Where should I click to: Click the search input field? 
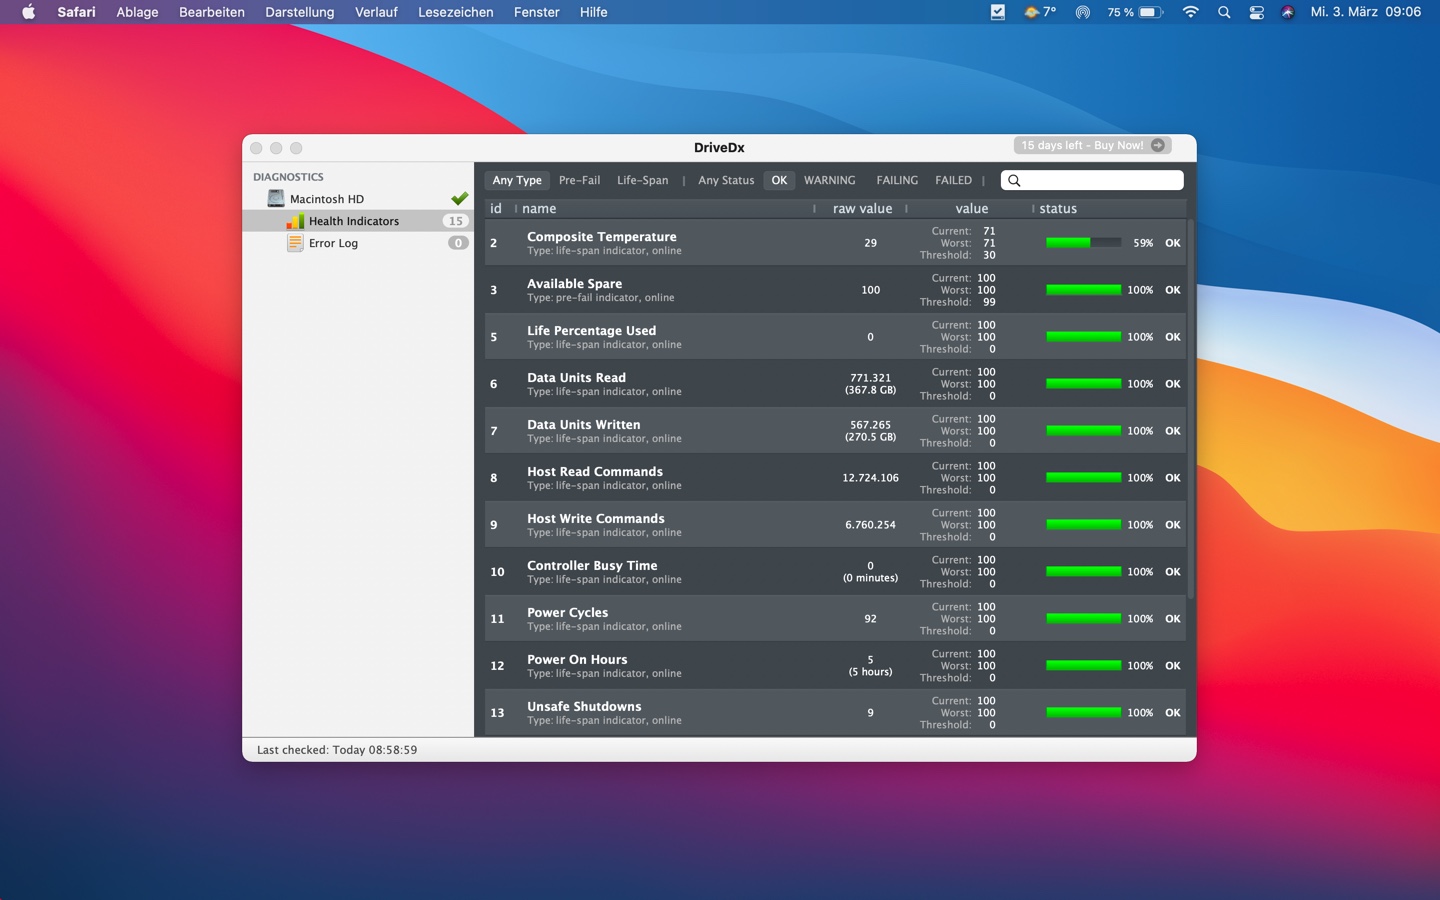pyautogui.click(x=1092, y=181)
